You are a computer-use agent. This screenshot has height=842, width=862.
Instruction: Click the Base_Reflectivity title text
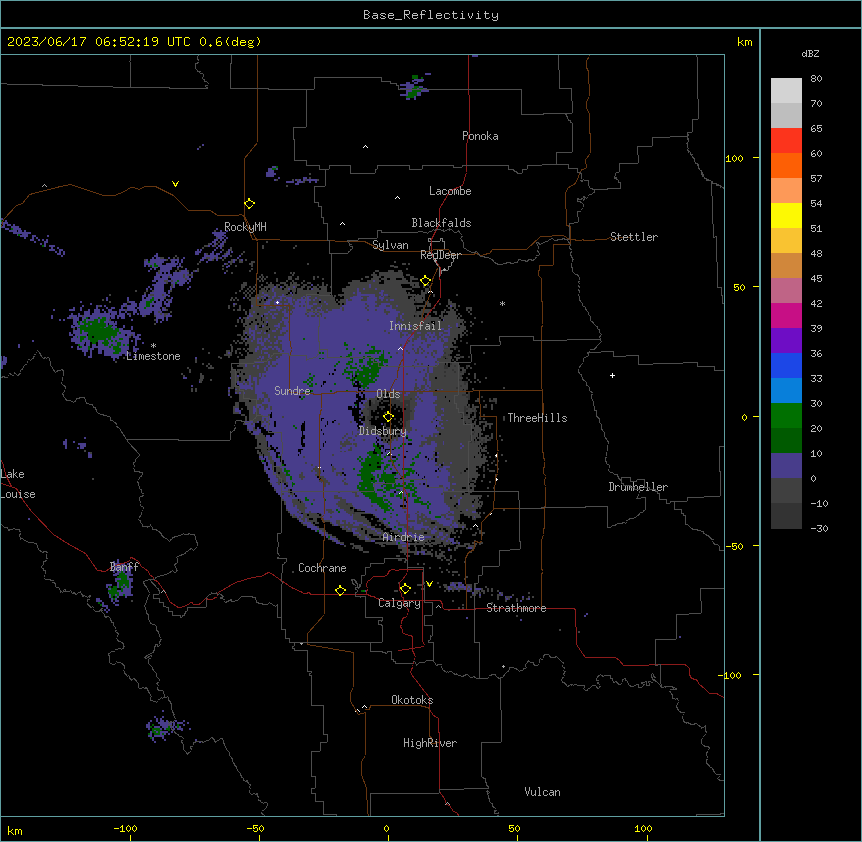431,15
